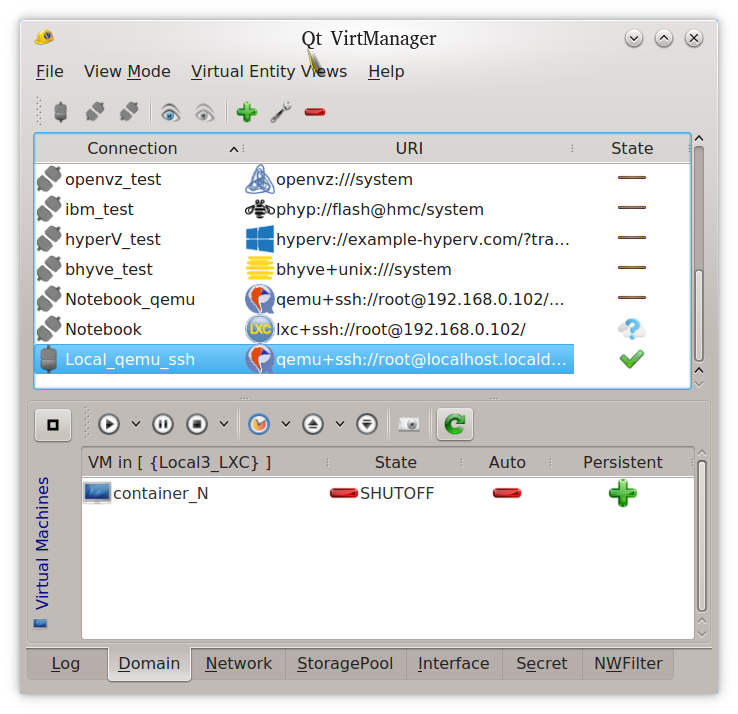Take snapshot with the camera icon
The height and width of the screenshot is (714, 738).
coord(409,425)
